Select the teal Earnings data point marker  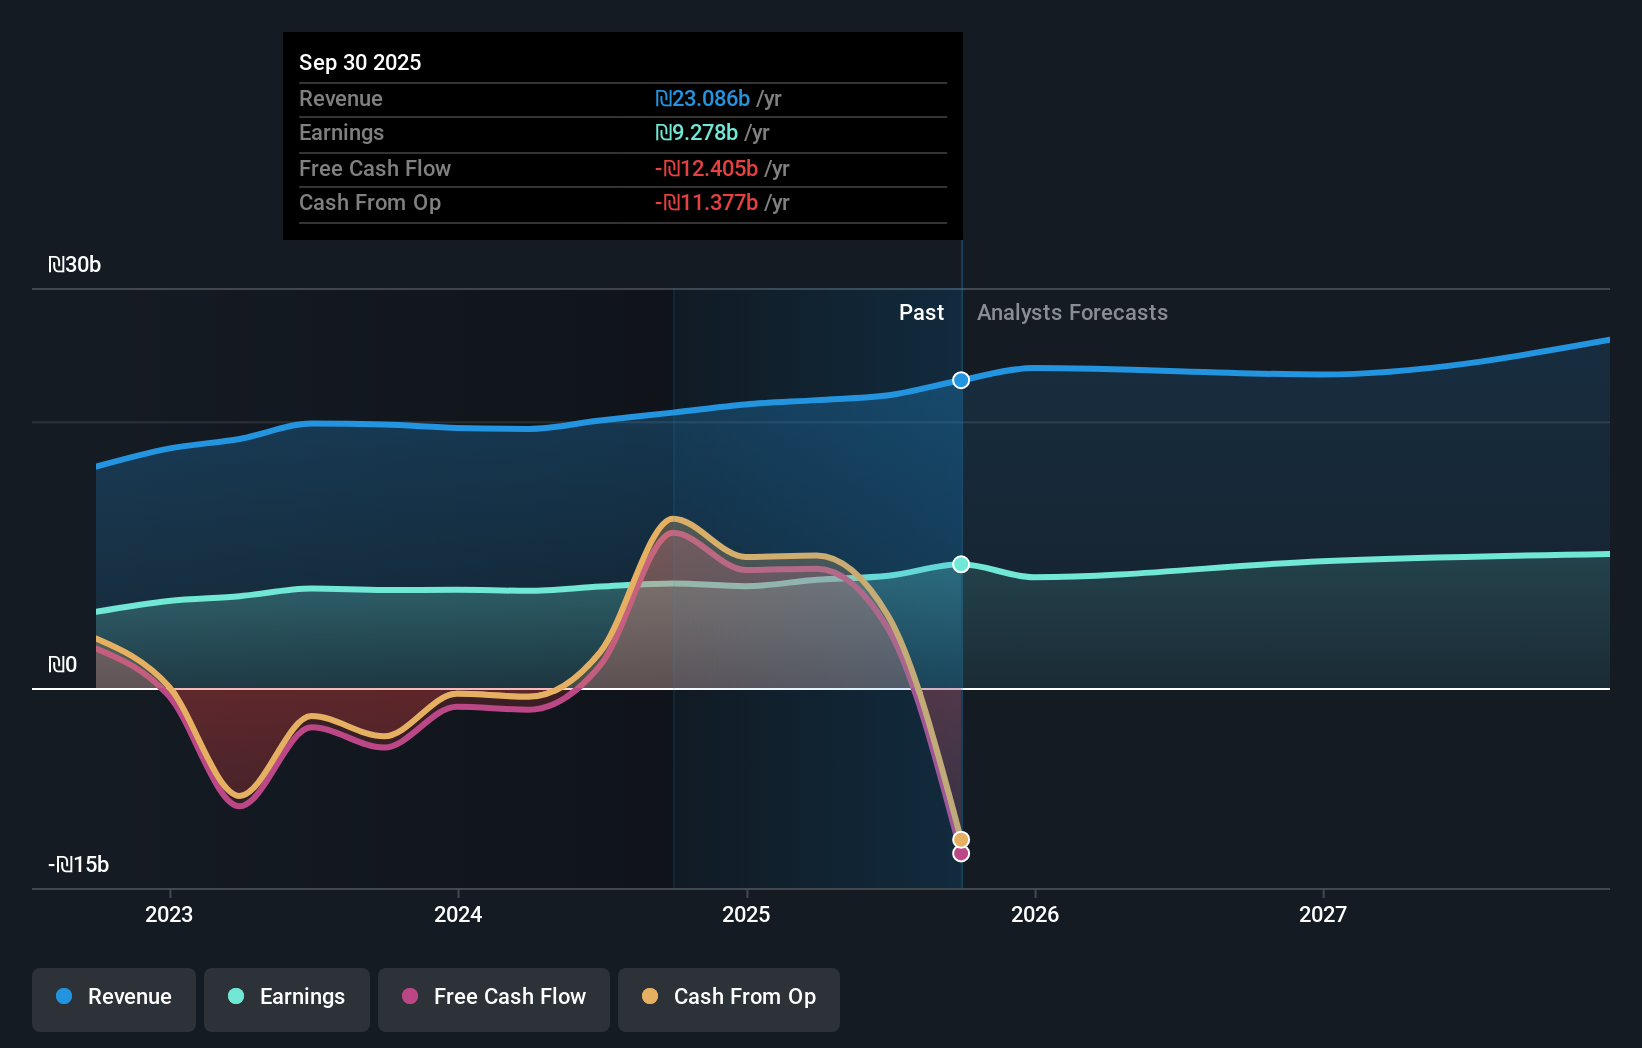[960, 565]
